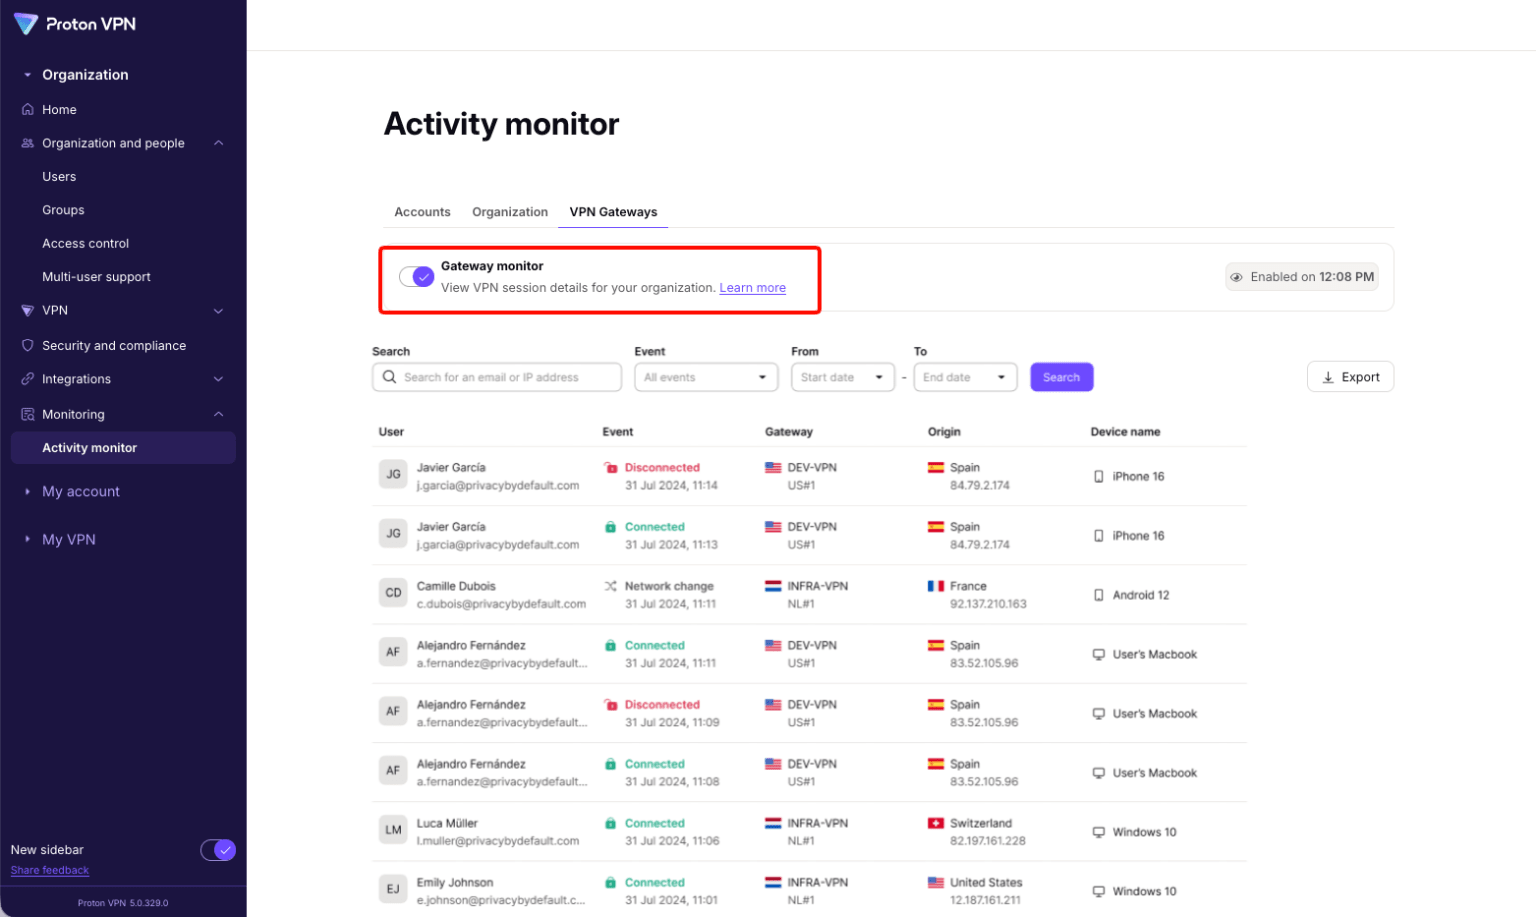Viewport: 1536px width, 917px height.
Task: Click the red lock icon at 11:14
Action: tap(610, 467)
